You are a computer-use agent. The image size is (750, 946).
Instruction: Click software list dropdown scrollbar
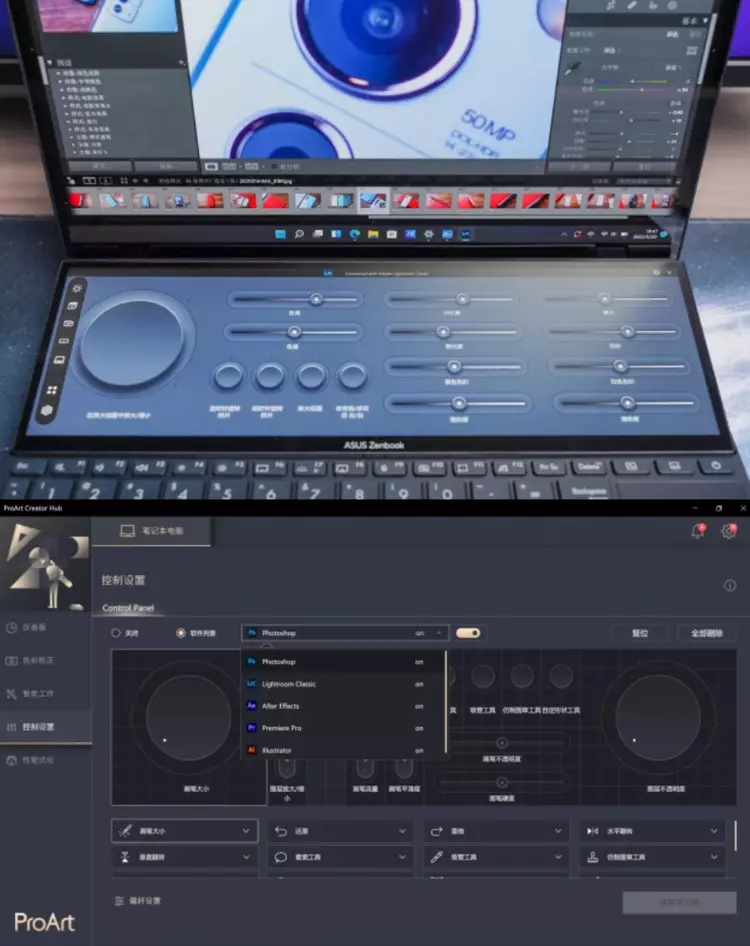(446, 701)
